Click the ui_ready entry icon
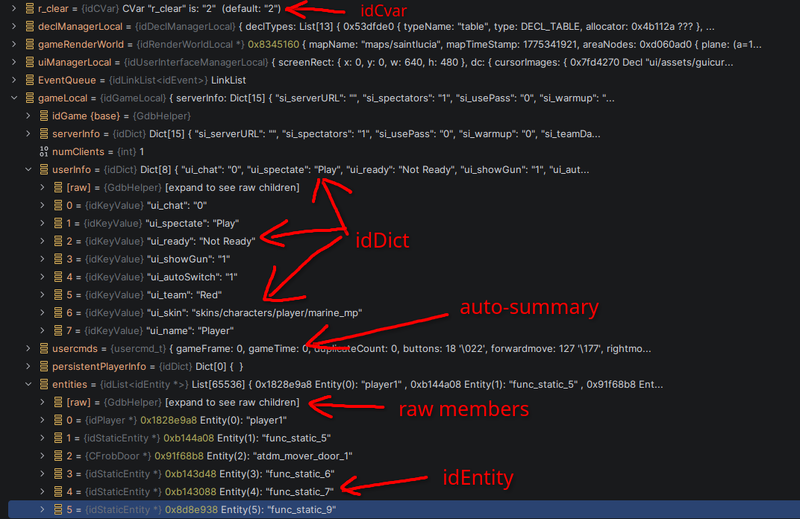800x519 pixels. point(58,241)
